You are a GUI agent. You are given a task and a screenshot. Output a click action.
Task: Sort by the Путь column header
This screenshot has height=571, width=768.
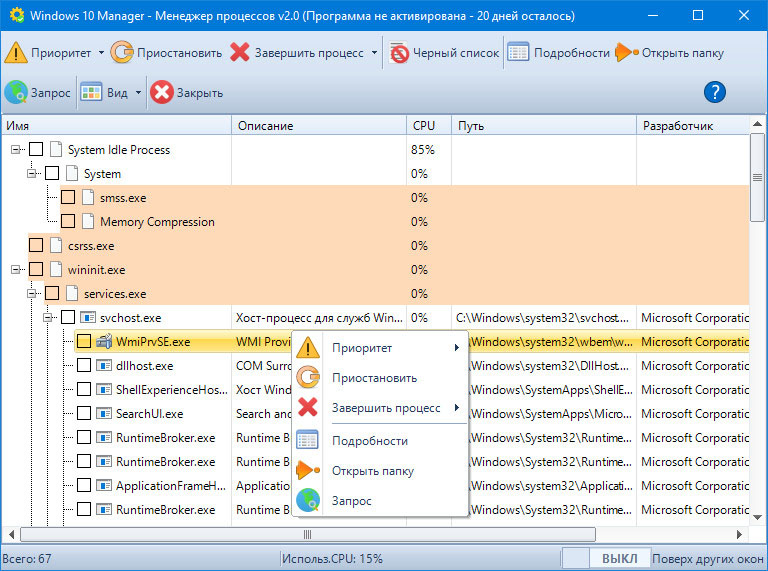pyautogui.click(x=544, y=125)
